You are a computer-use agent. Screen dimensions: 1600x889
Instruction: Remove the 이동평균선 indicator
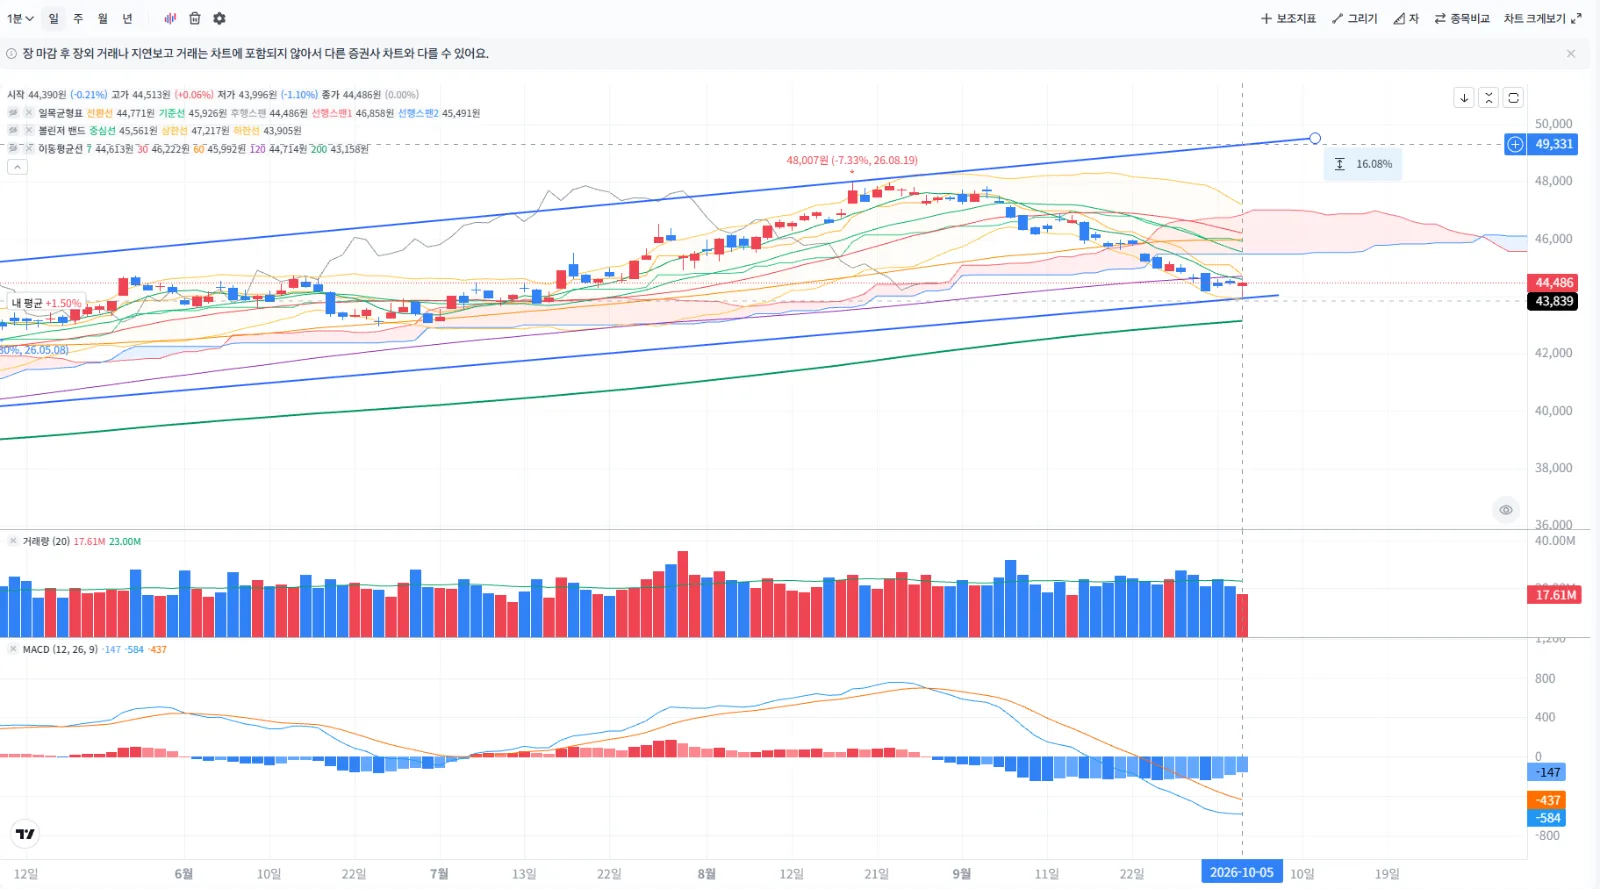click(29, 148)
